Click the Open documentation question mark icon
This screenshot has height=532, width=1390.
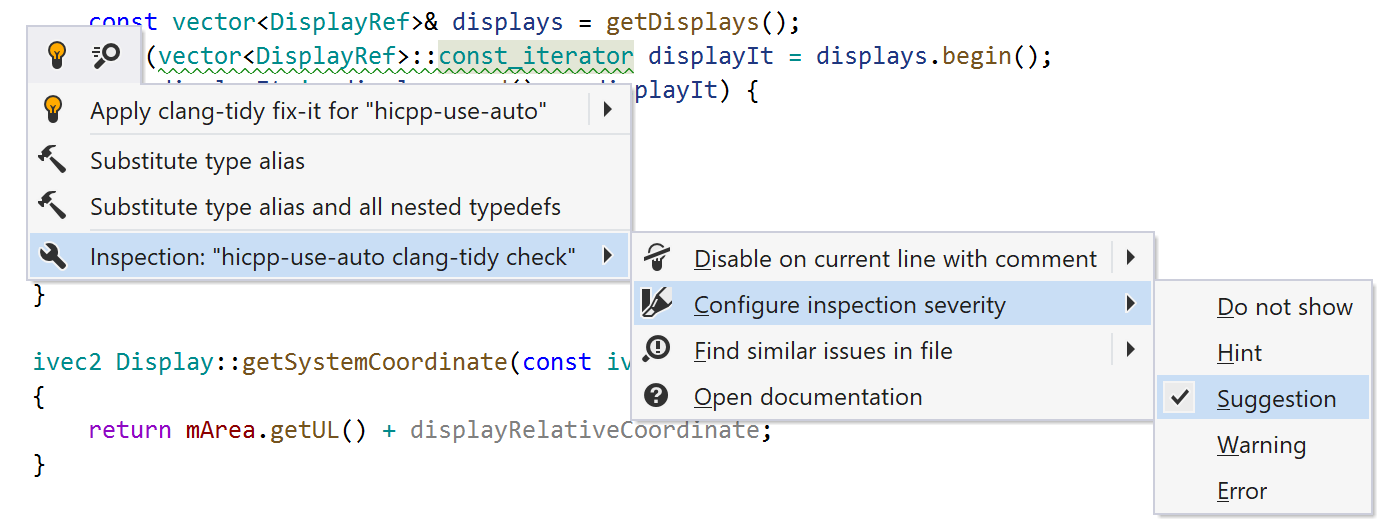656,396
